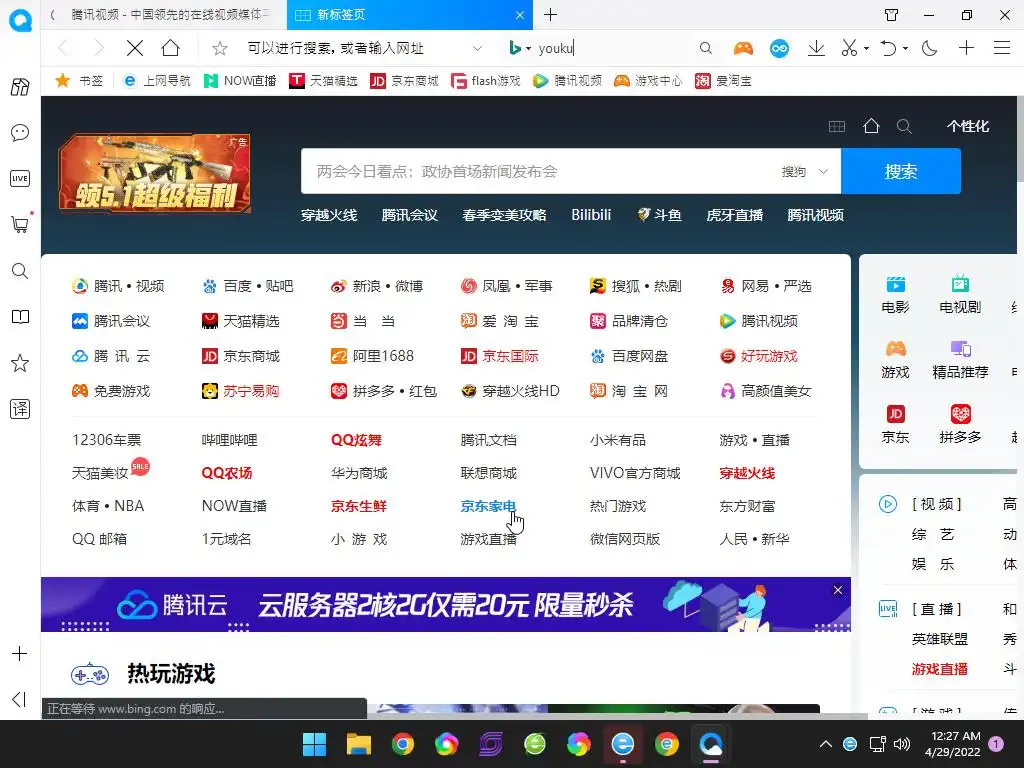
Task: Open 百度 · 贴吧 site link
Action: pyautogui.click(x=248, y=286)
